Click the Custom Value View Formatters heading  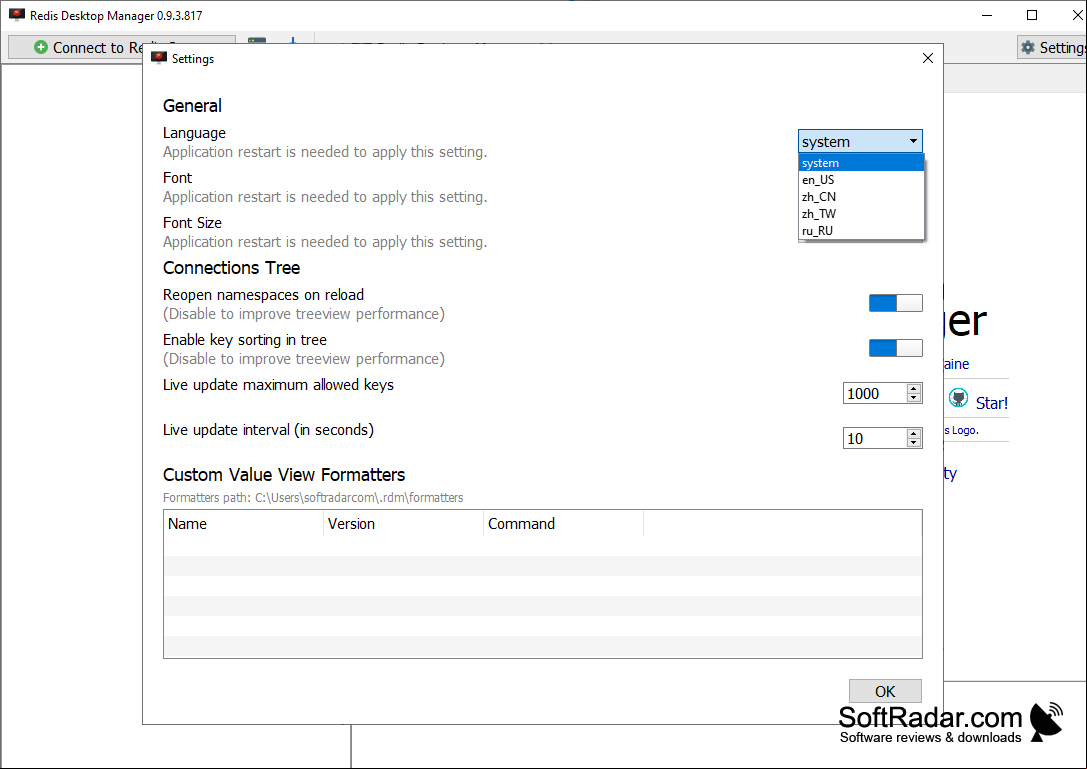click(x=284, y=474)
